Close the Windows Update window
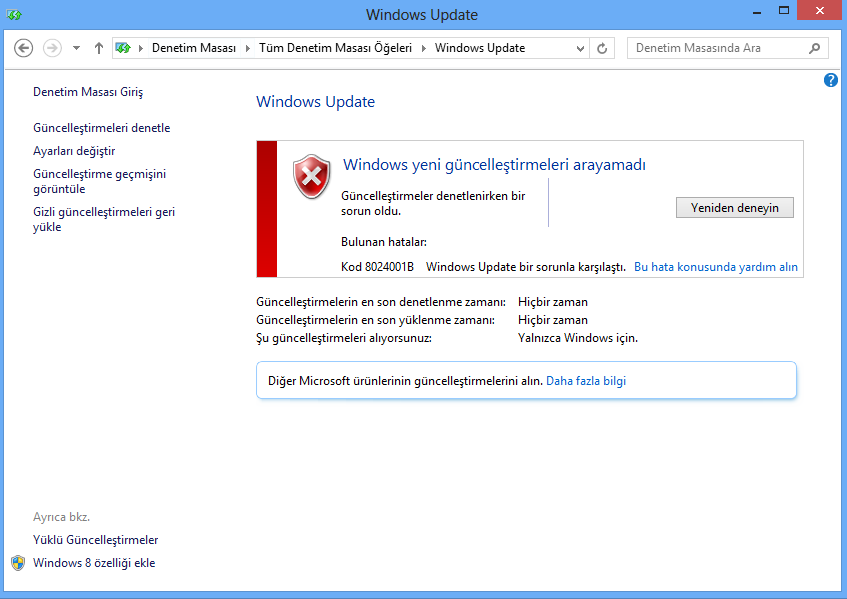Image resolution: width=847 pixels, height=599 pixels. tap(819, 10)
